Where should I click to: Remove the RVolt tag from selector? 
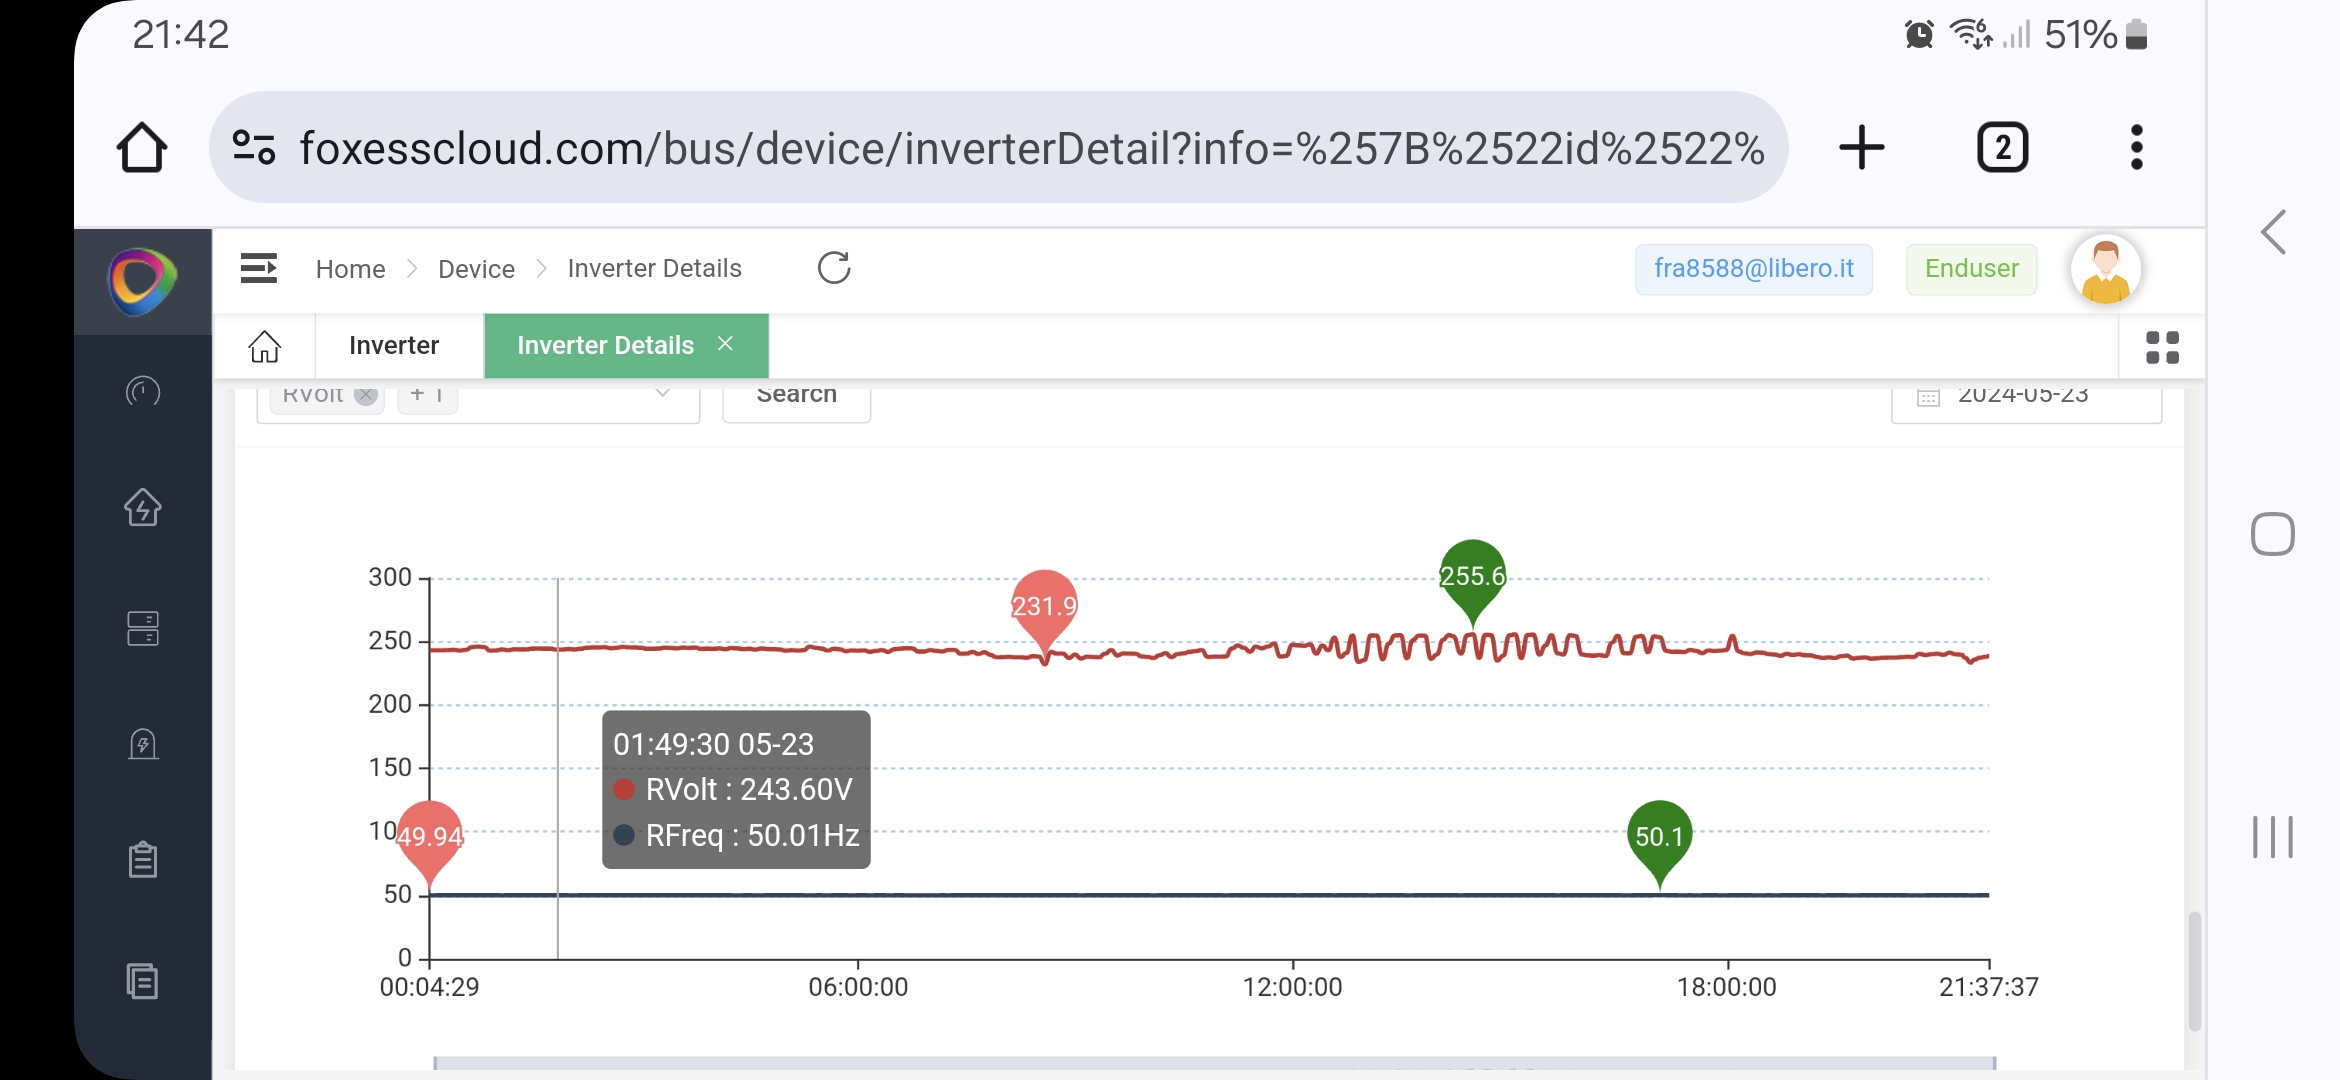(367, 396)
